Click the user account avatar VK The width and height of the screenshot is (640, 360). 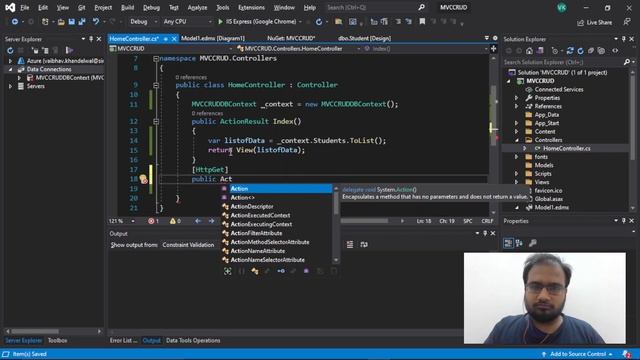(562, 7)
